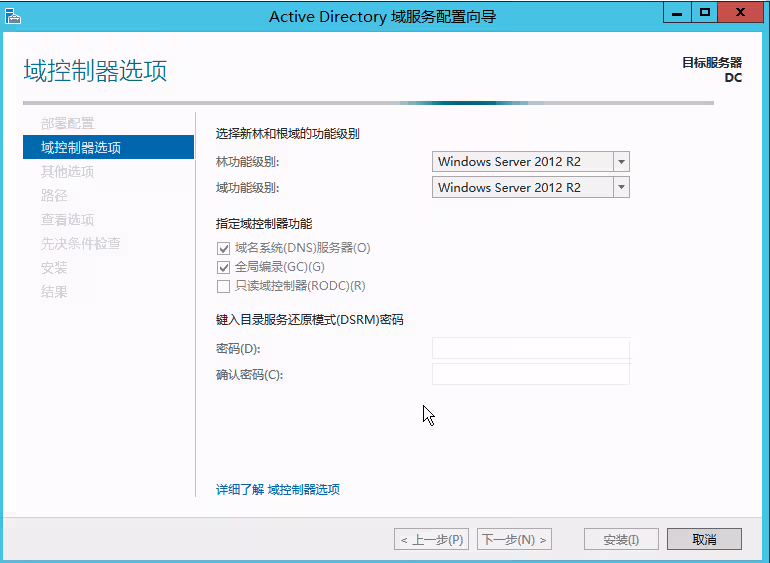Click the DSRM 密码(D) input field
The image size is (770, 563).
(x=530, y=348)
